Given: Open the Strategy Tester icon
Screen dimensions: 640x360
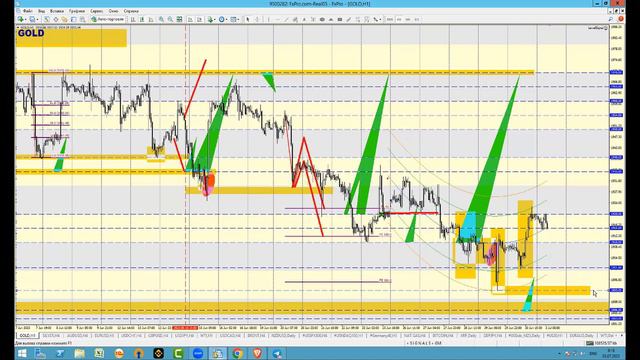Looking at the screenshot, I should (x=82, y=19).
